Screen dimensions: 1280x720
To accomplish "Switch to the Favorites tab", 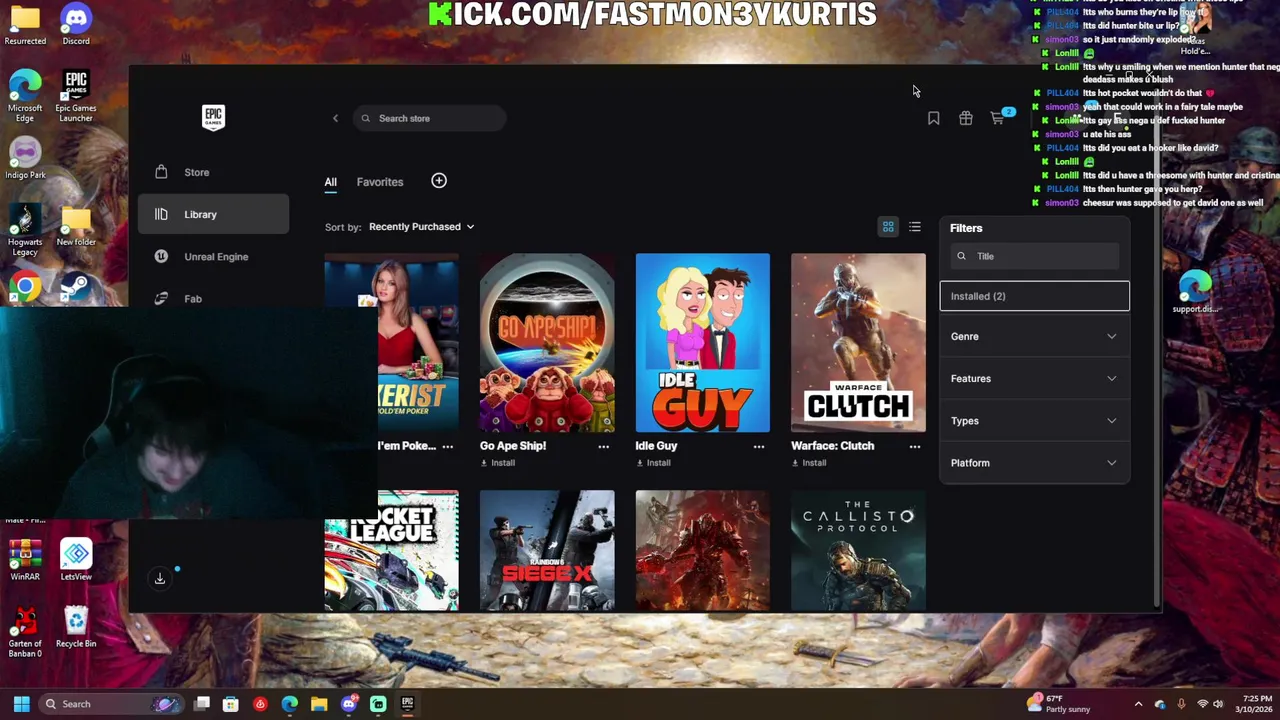I will point(380,182).
